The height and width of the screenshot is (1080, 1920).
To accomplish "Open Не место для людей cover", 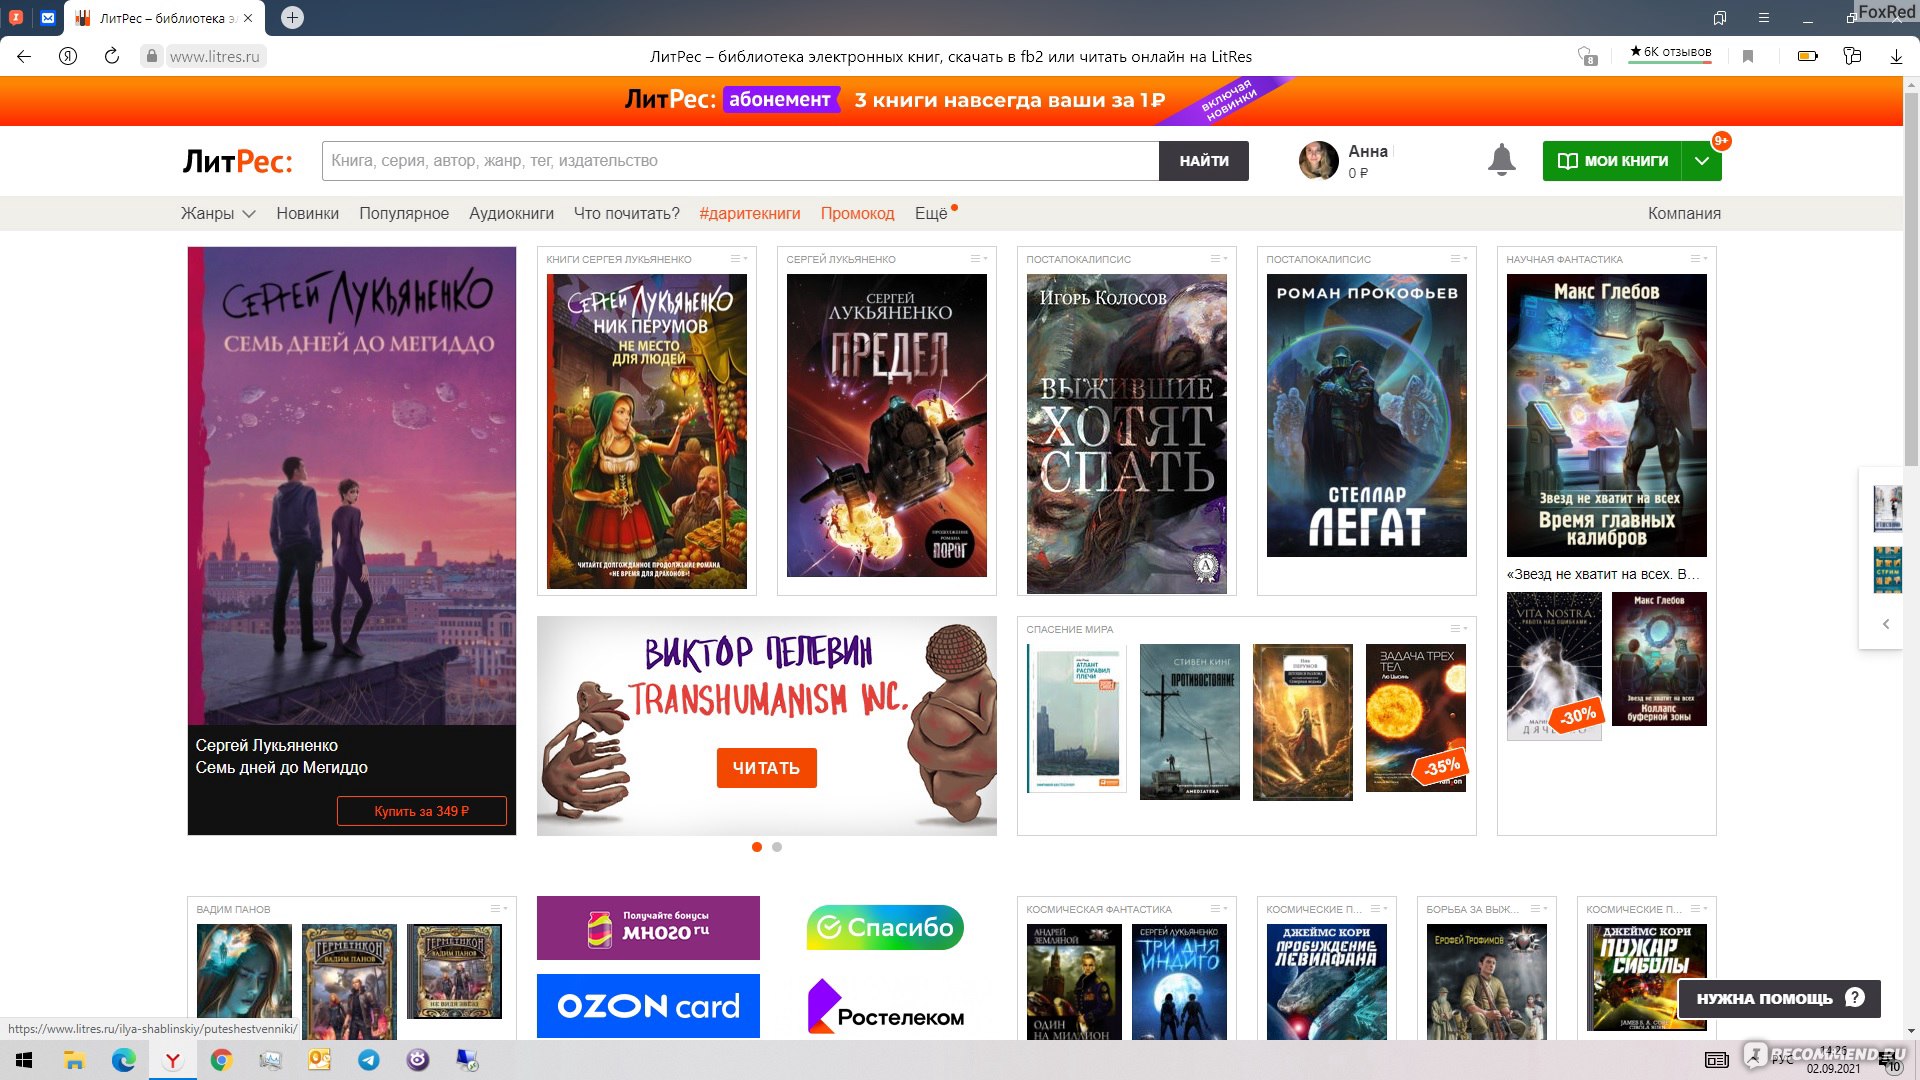I will [x=646, y=431].
